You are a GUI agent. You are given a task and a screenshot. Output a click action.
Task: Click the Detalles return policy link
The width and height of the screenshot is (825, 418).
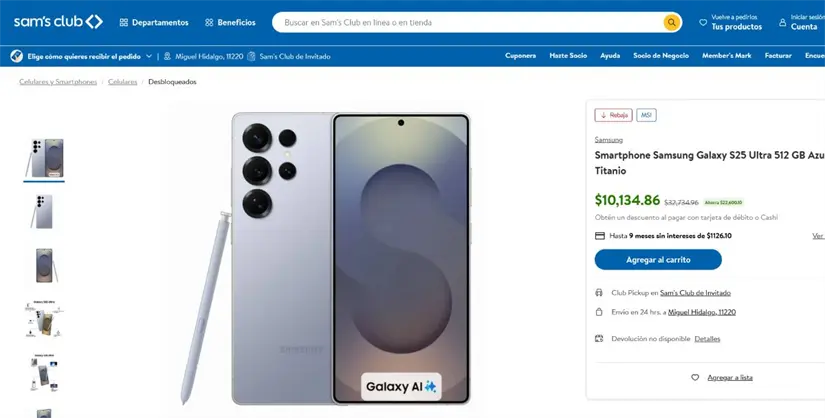coord(707,339)
